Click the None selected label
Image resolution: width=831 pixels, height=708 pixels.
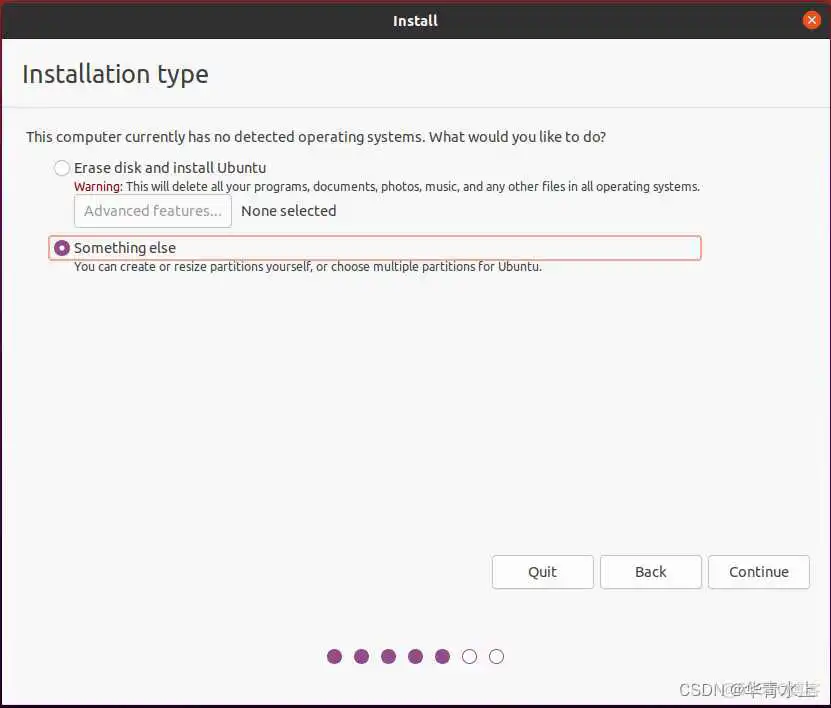pos(288,211)
